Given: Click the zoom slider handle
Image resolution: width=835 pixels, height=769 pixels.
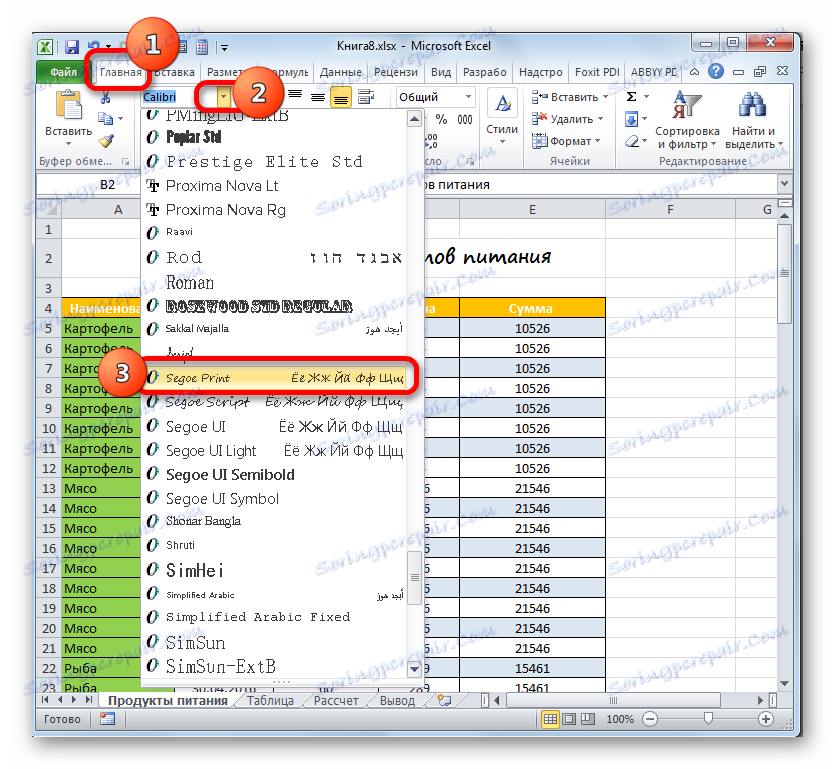Looking at the screenshot, I should pyautogui.click(x=708, y=719).
